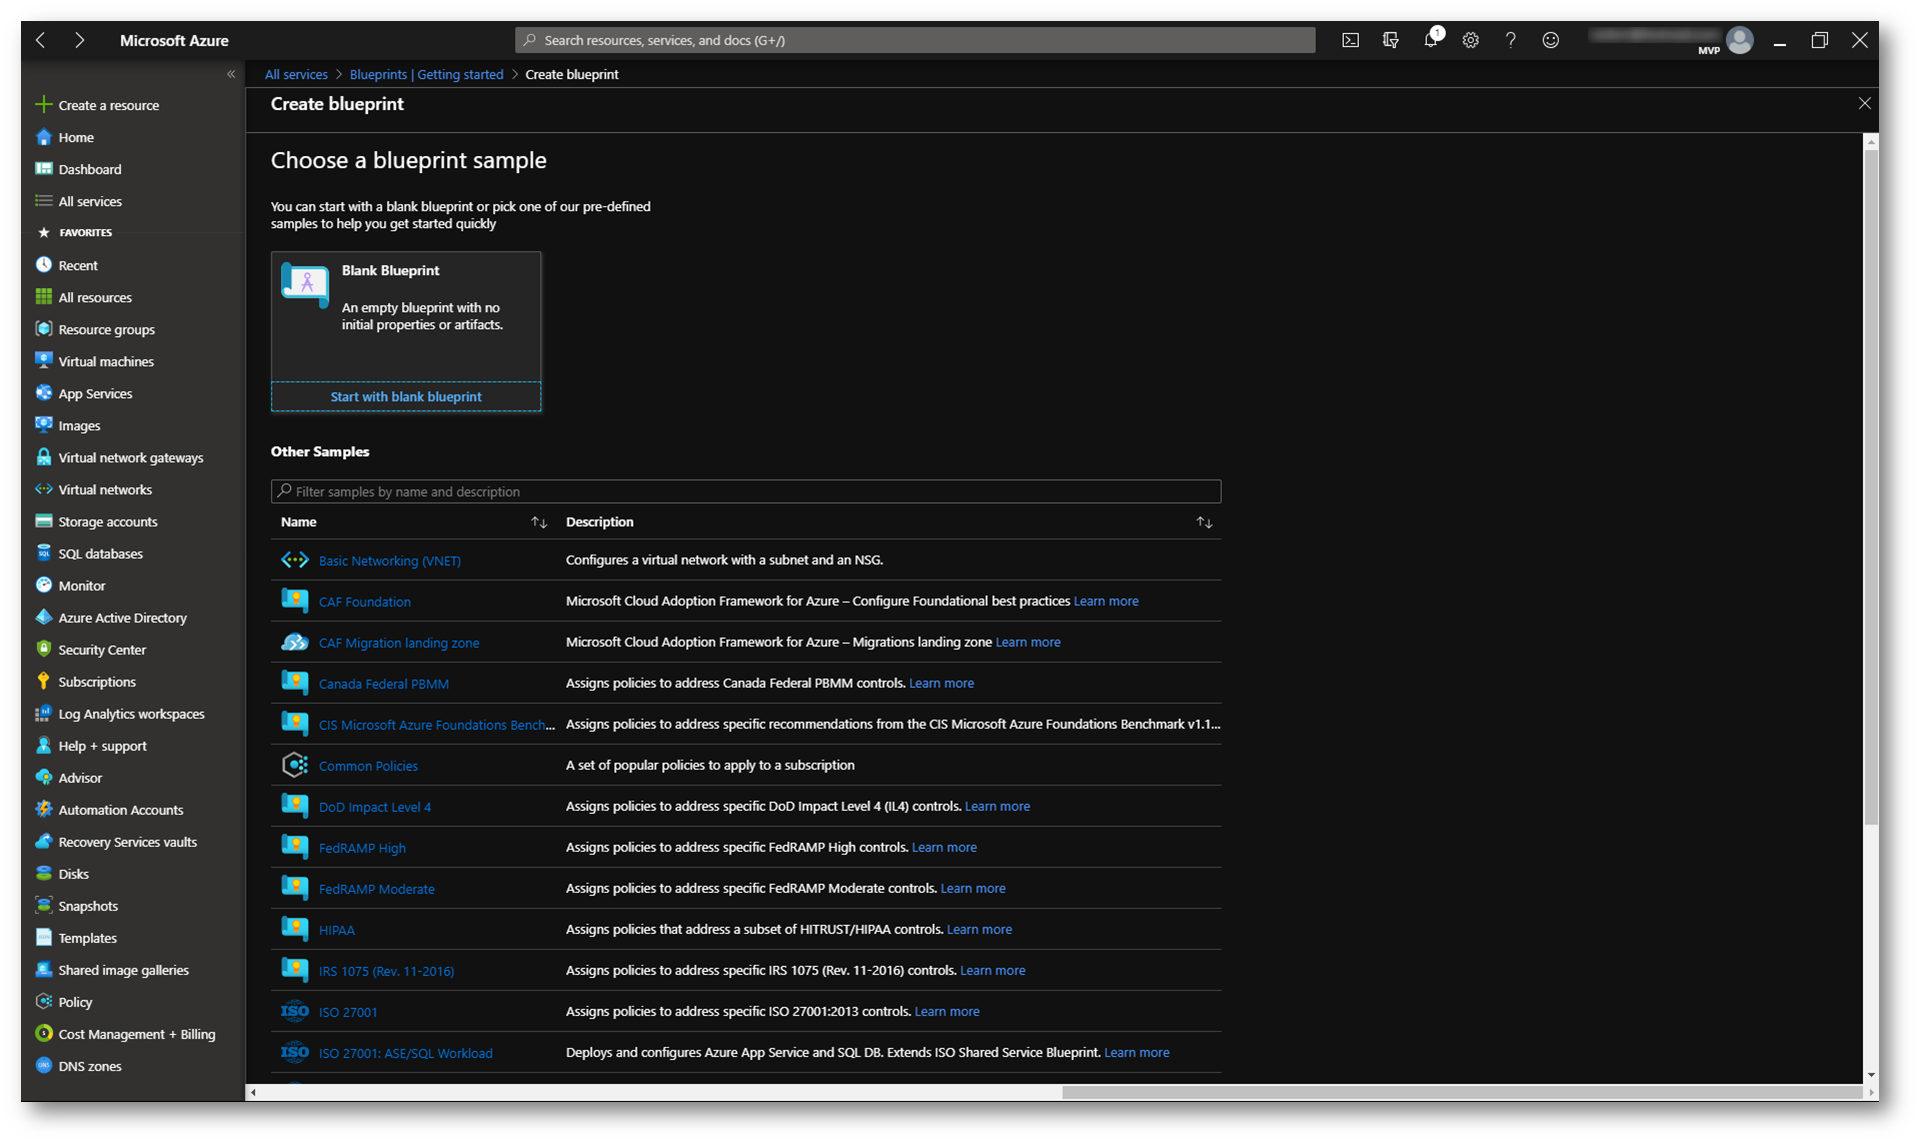Open the Canada Federal PBMM sample
The image size is (1921, 1144).
[384, 683]
